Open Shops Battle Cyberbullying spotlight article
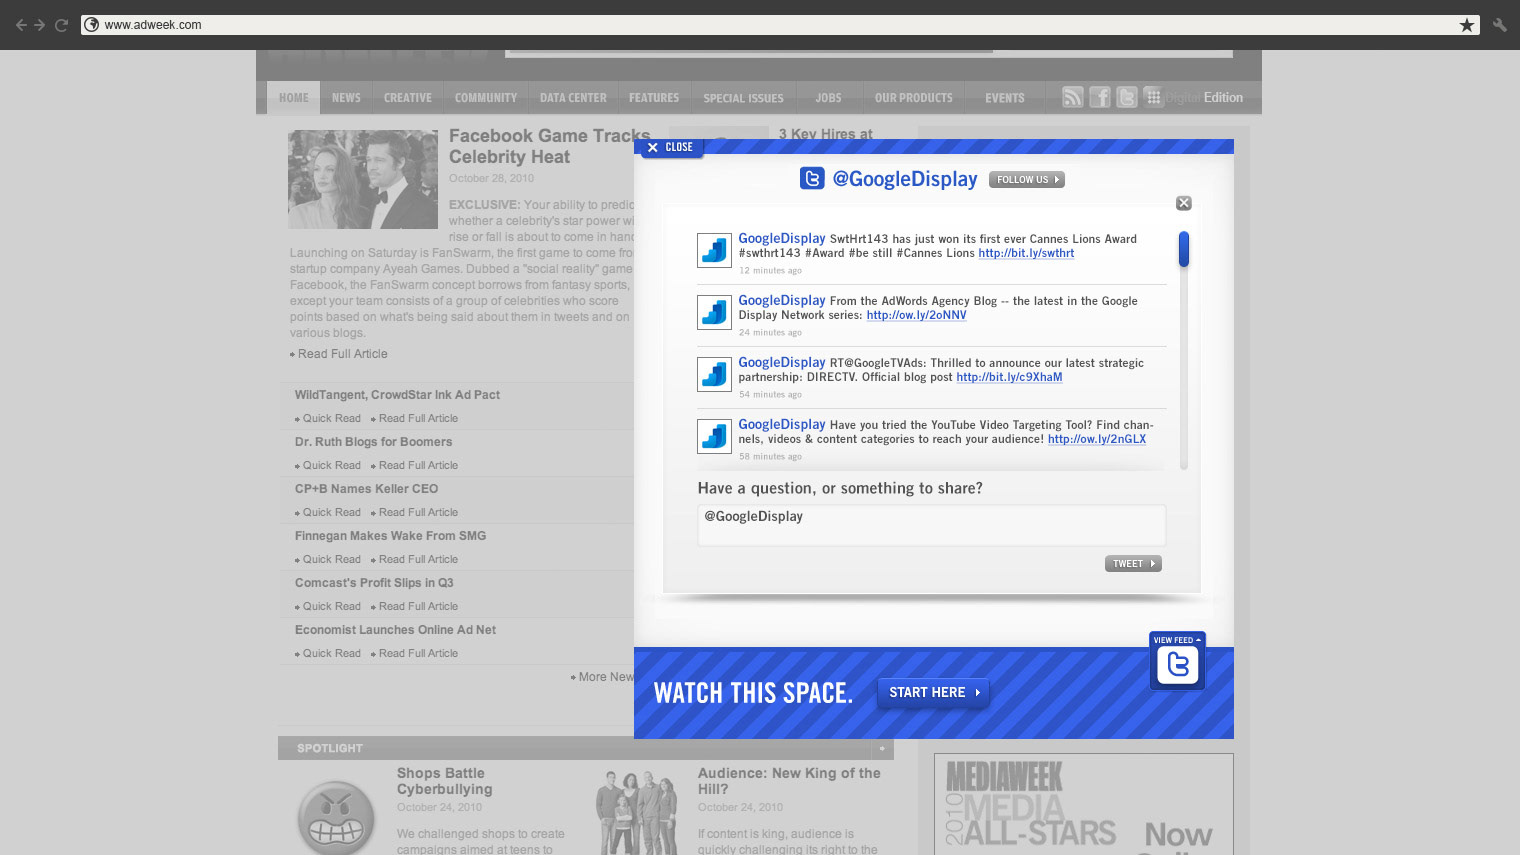Screen dimensions: 1520x855 [x=445, y=781]
